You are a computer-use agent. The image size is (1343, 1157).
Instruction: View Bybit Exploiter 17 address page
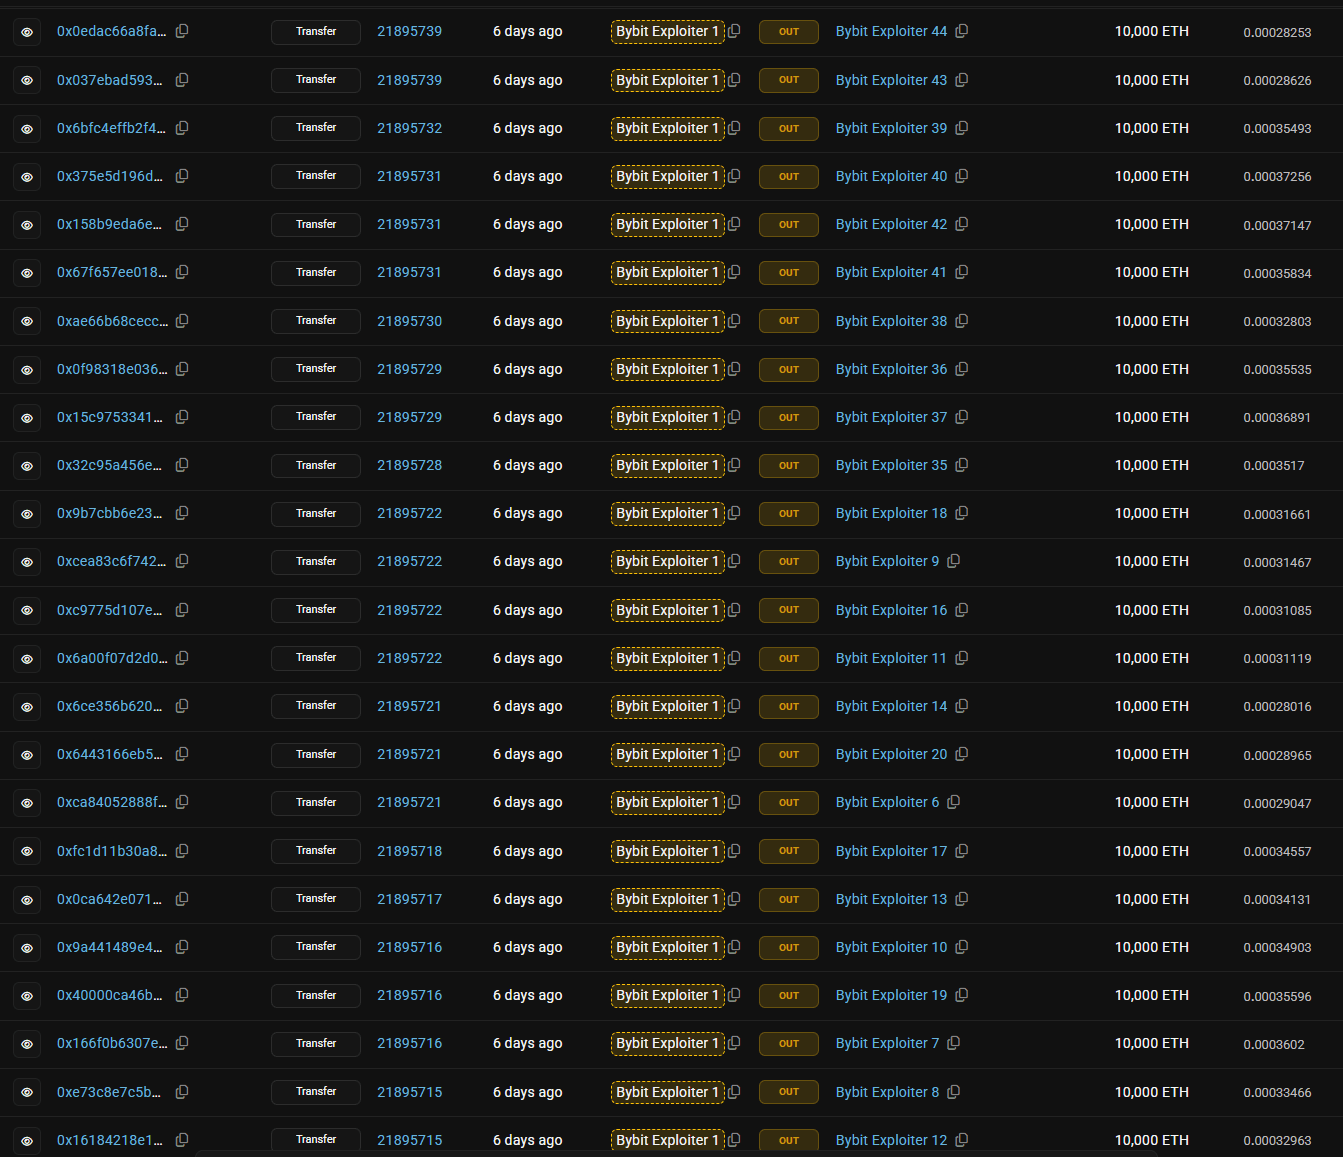coord(891,851)
